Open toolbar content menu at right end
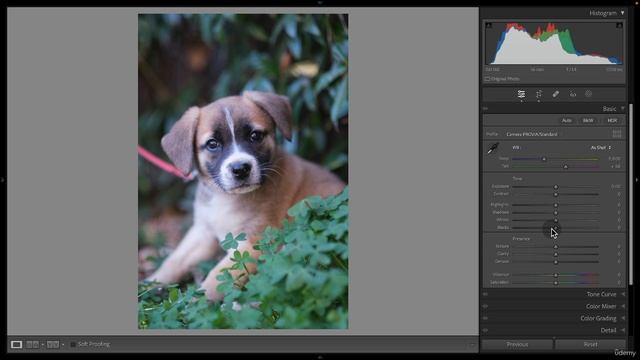Screen dimensions: 640x360 click(x=472, y=344)
